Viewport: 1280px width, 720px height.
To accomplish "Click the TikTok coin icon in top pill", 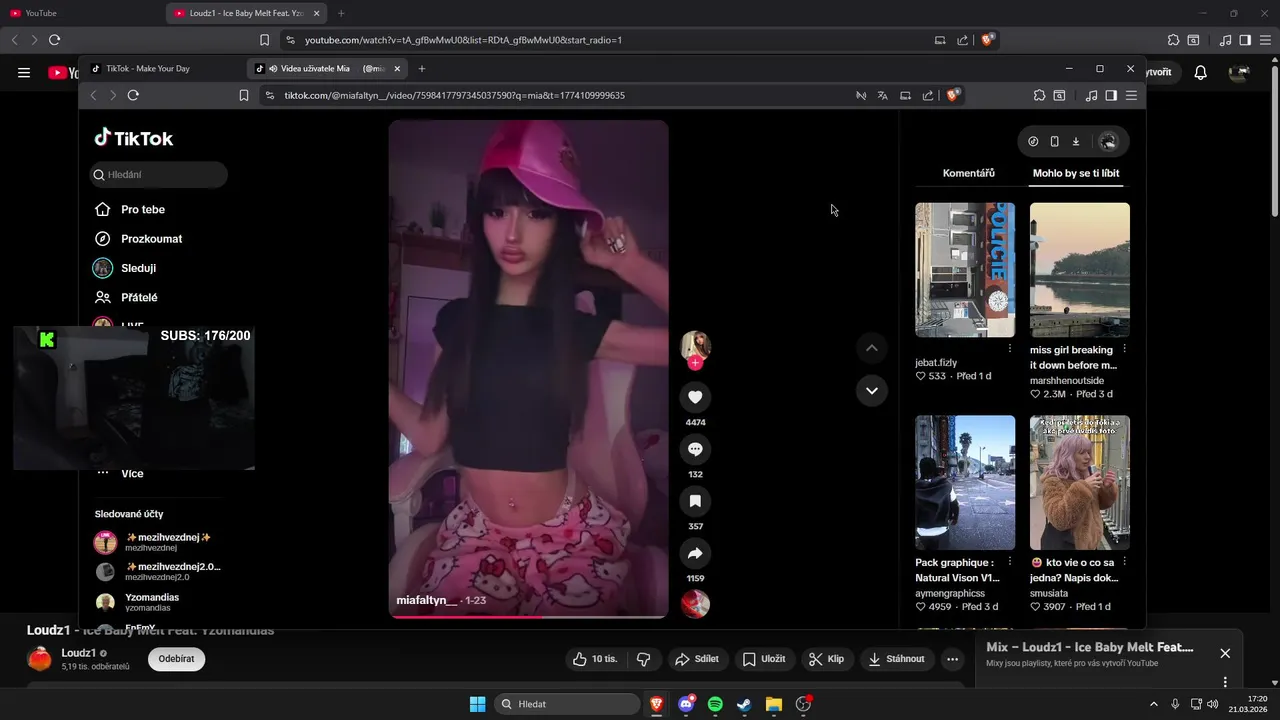I will 1033,142.
